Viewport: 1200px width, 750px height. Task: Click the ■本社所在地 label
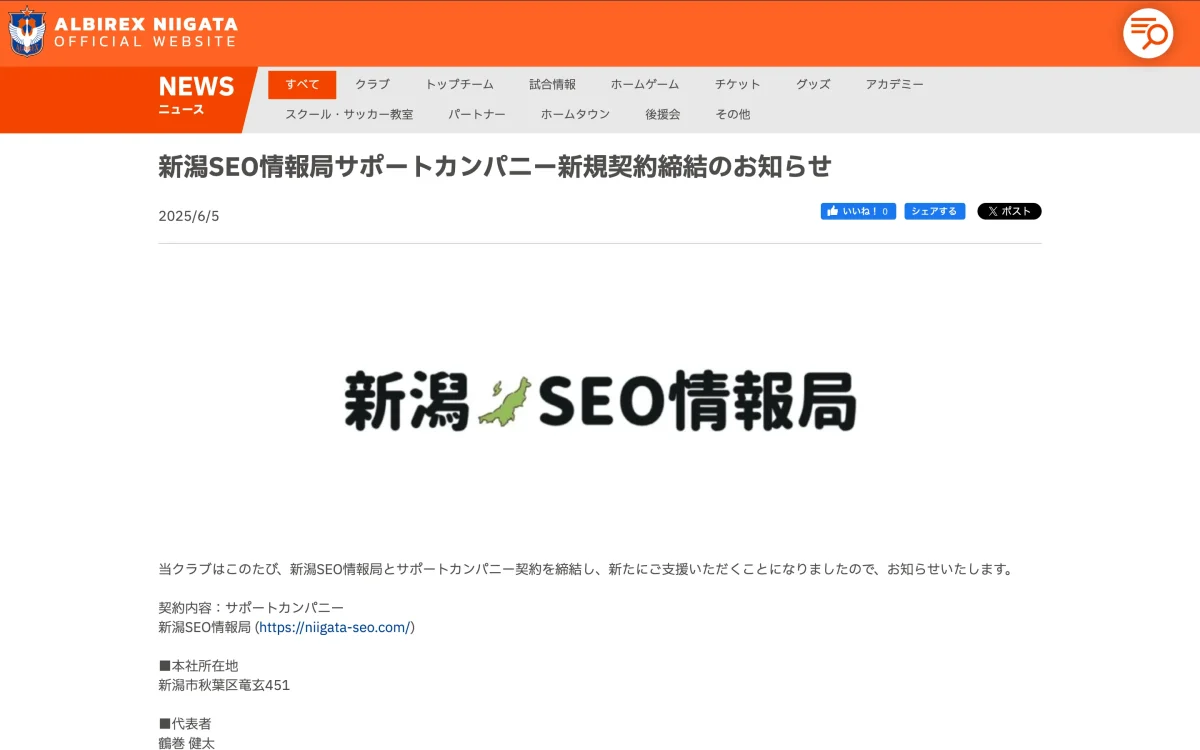pyautogui.click(x=198, y=666)
